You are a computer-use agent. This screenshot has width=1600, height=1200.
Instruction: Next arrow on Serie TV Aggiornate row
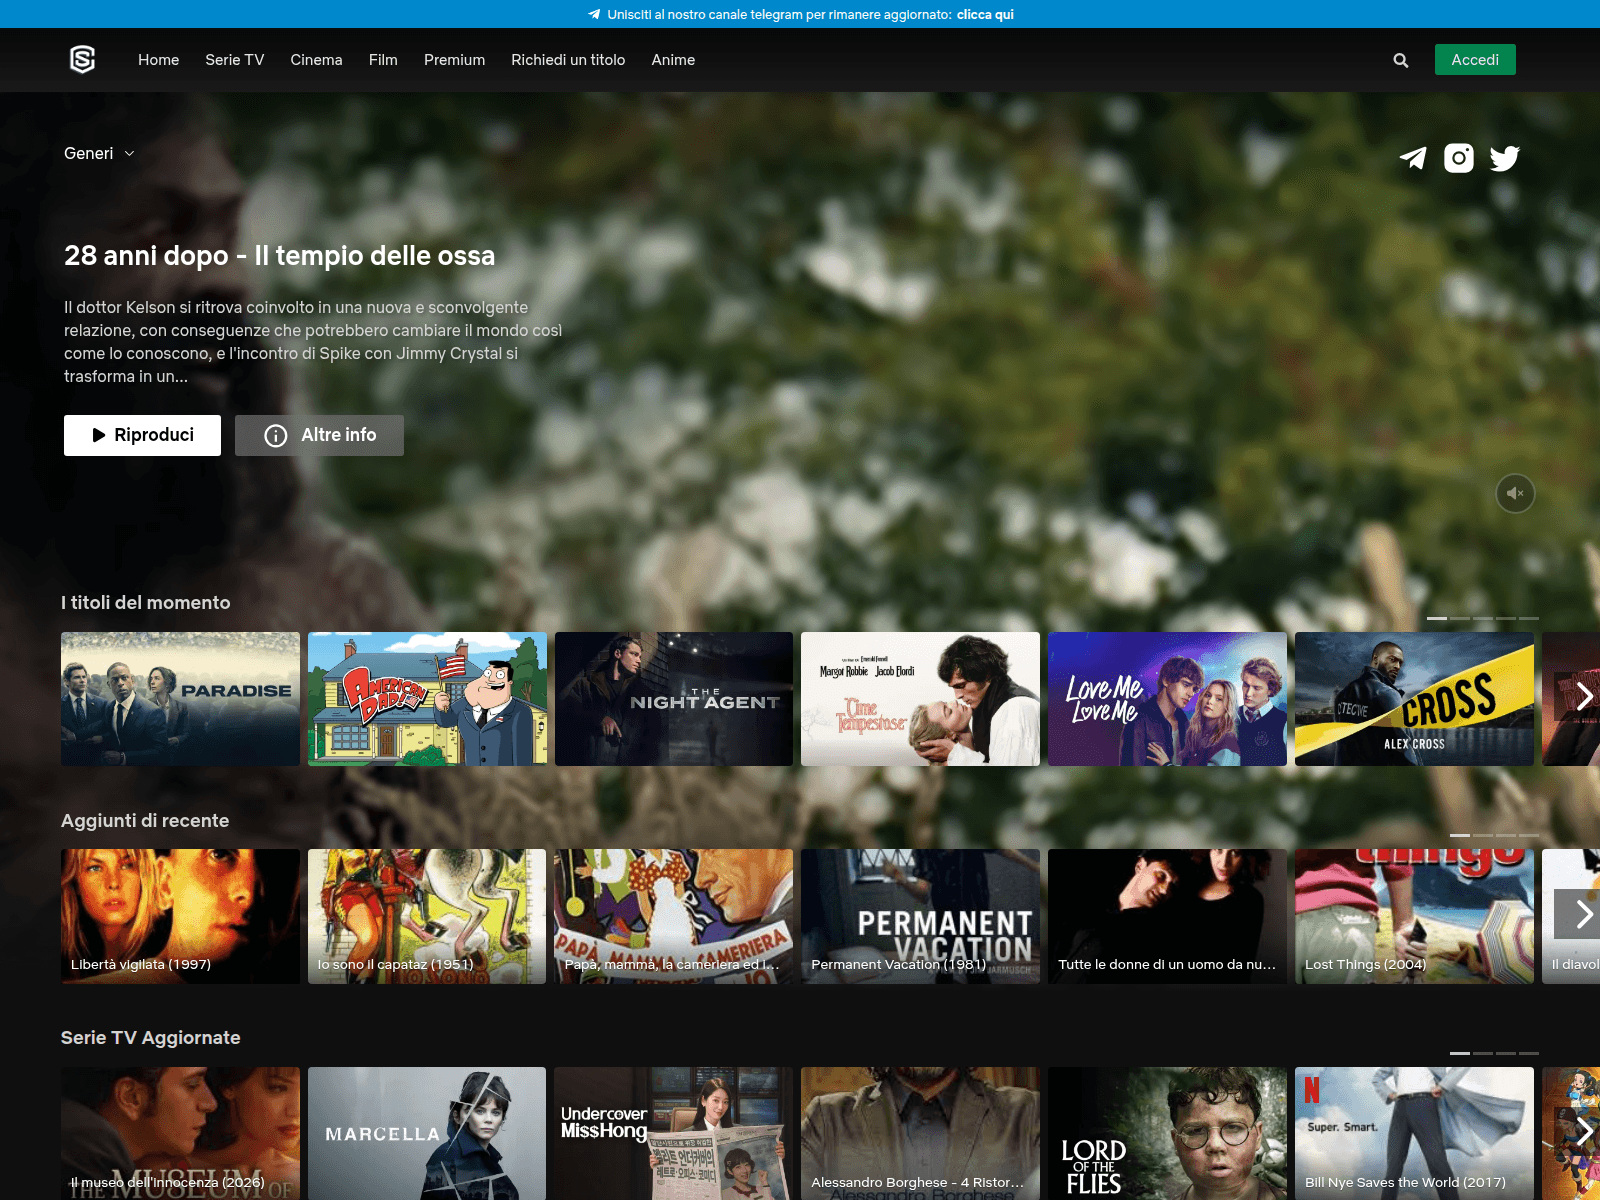[1582, 1132]
